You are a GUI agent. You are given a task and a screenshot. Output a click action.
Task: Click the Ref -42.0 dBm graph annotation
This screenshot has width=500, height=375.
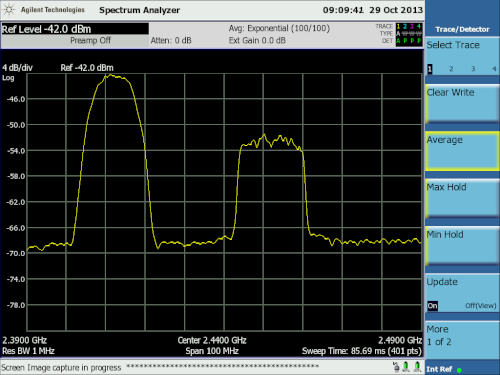(87, 68)
